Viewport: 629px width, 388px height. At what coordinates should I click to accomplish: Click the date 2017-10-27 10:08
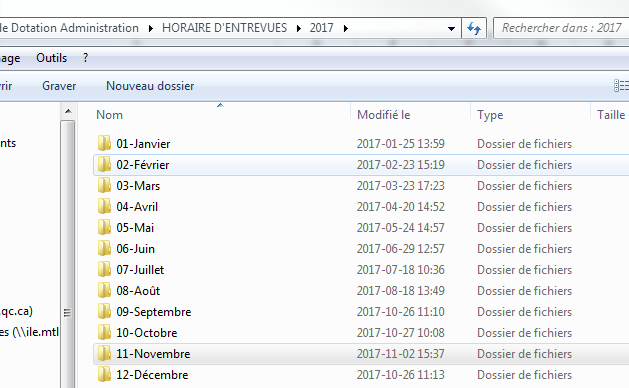[x=401, y=333]
